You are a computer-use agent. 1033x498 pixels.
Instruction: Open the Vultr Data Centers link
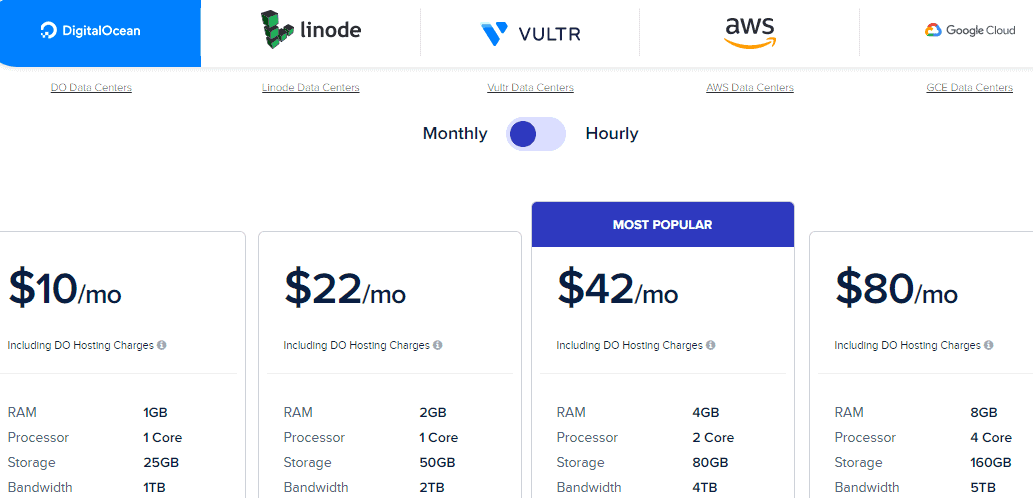(530, 88)
